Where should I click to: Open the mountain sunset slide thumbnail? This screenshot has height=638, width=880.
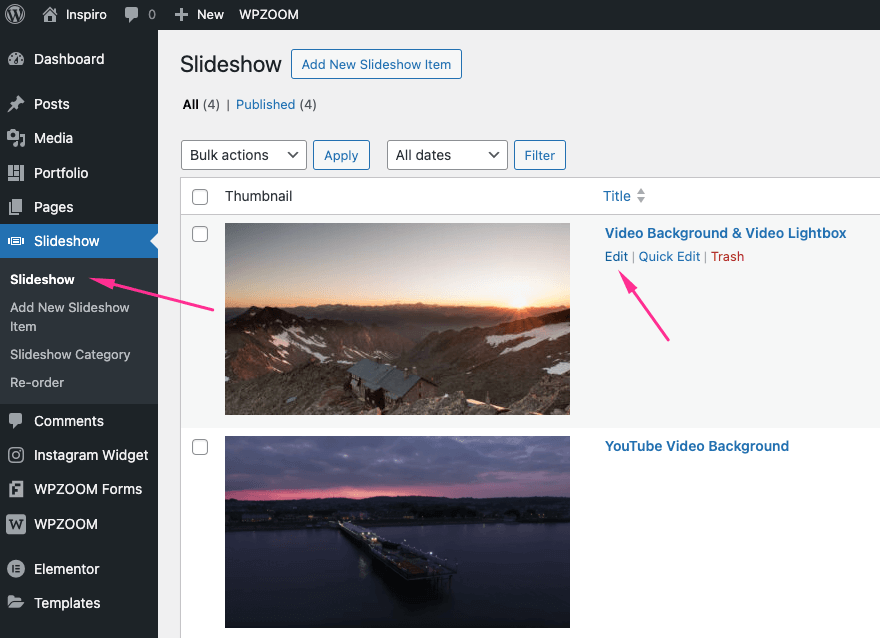(397, 318)
